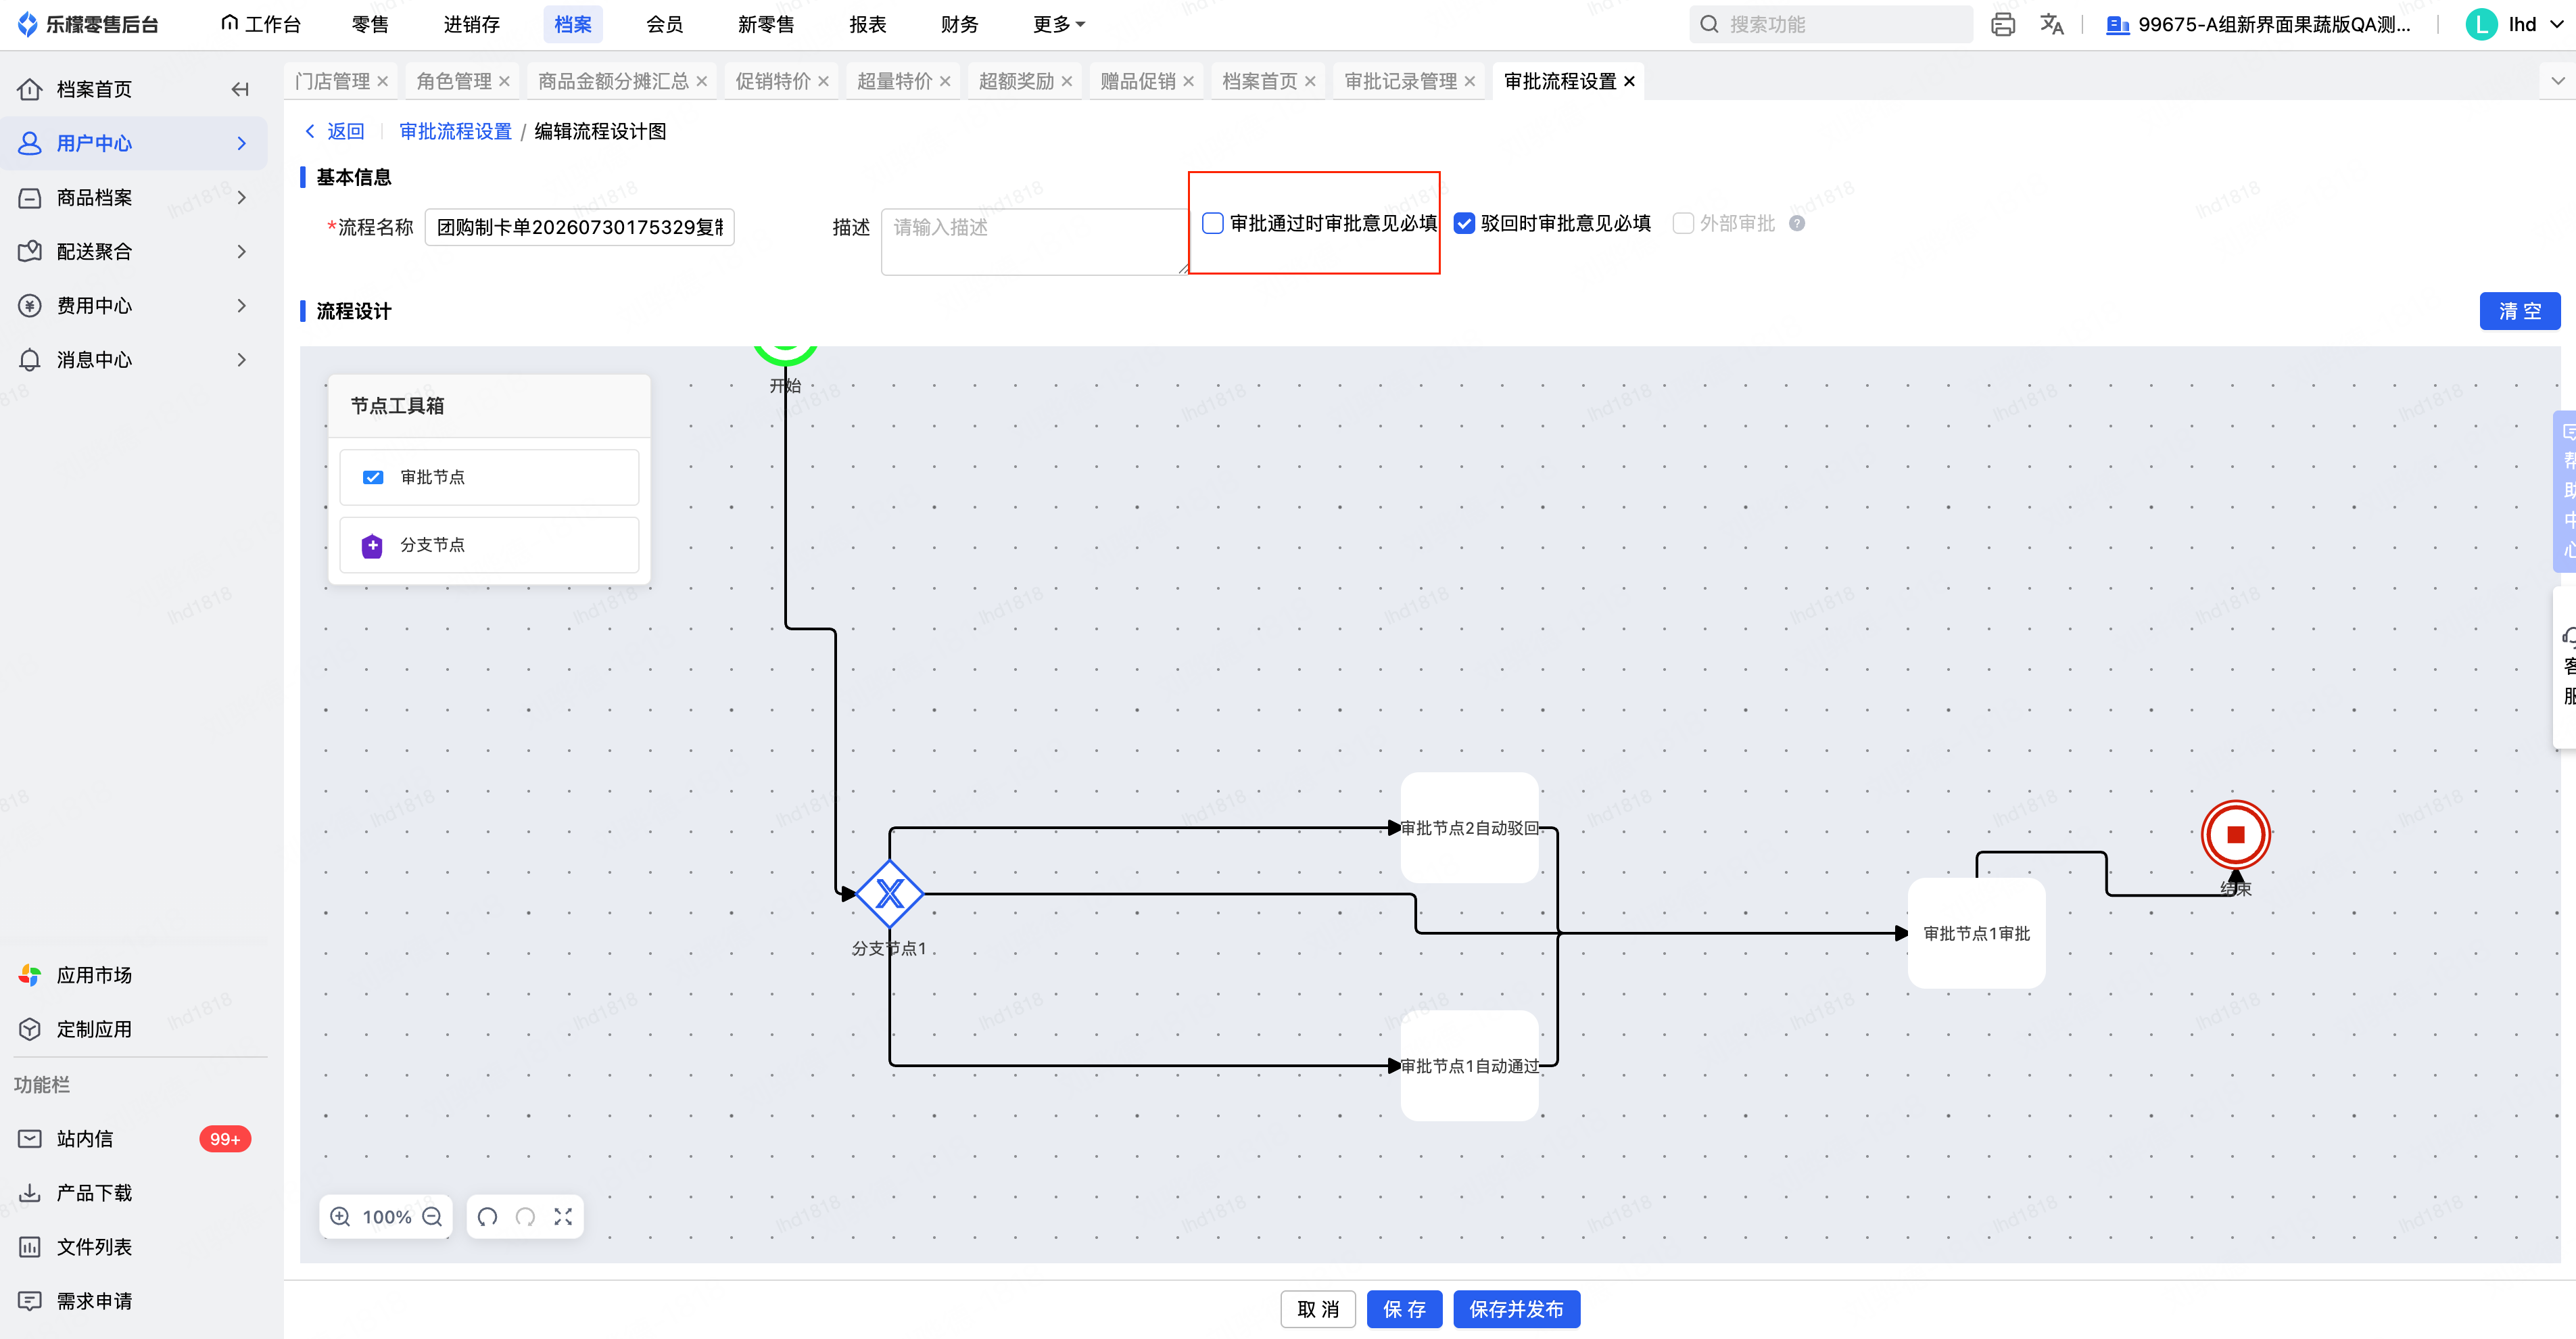This screenshot has height=1339, width=2576.
Task: Click the 保存 button
Action: pos(1404,1309)
